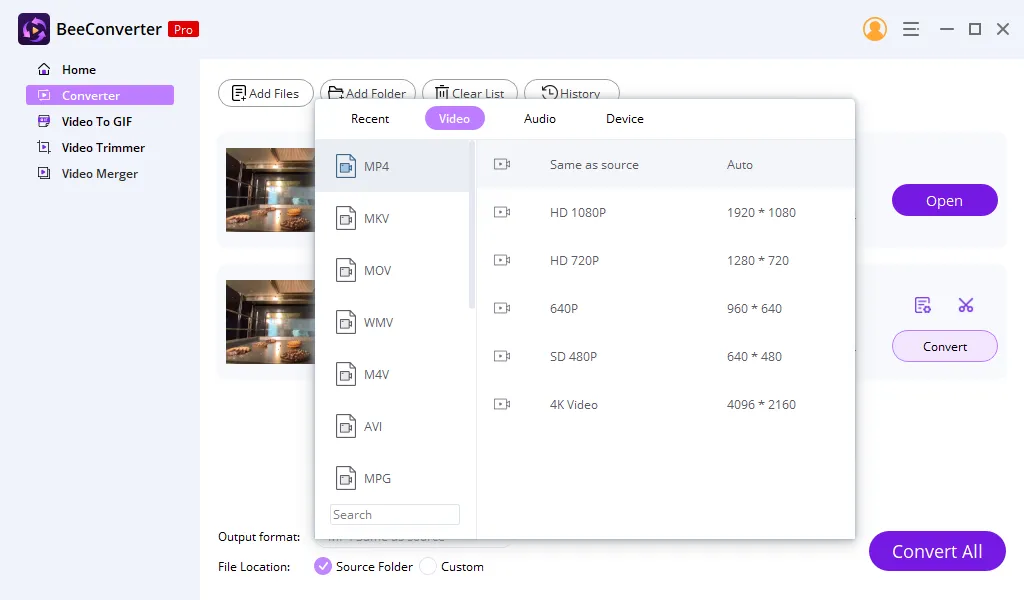Choose Same as source quality

click(x=665, y=165)
